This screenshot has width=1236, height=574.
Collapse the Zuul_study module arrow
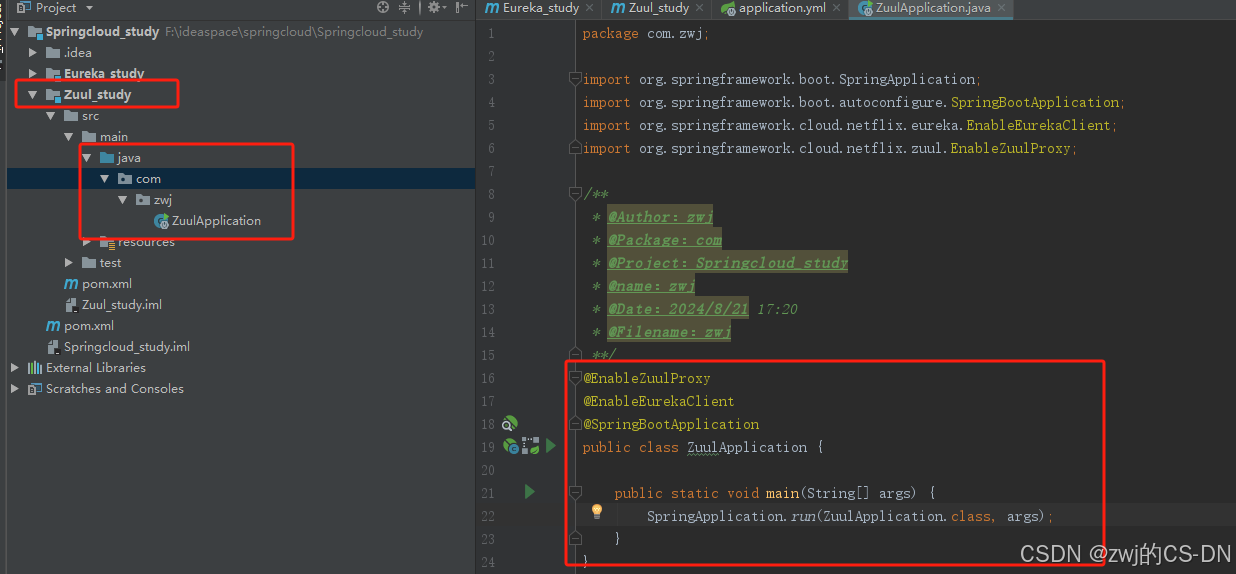click(x=33, y=95)
